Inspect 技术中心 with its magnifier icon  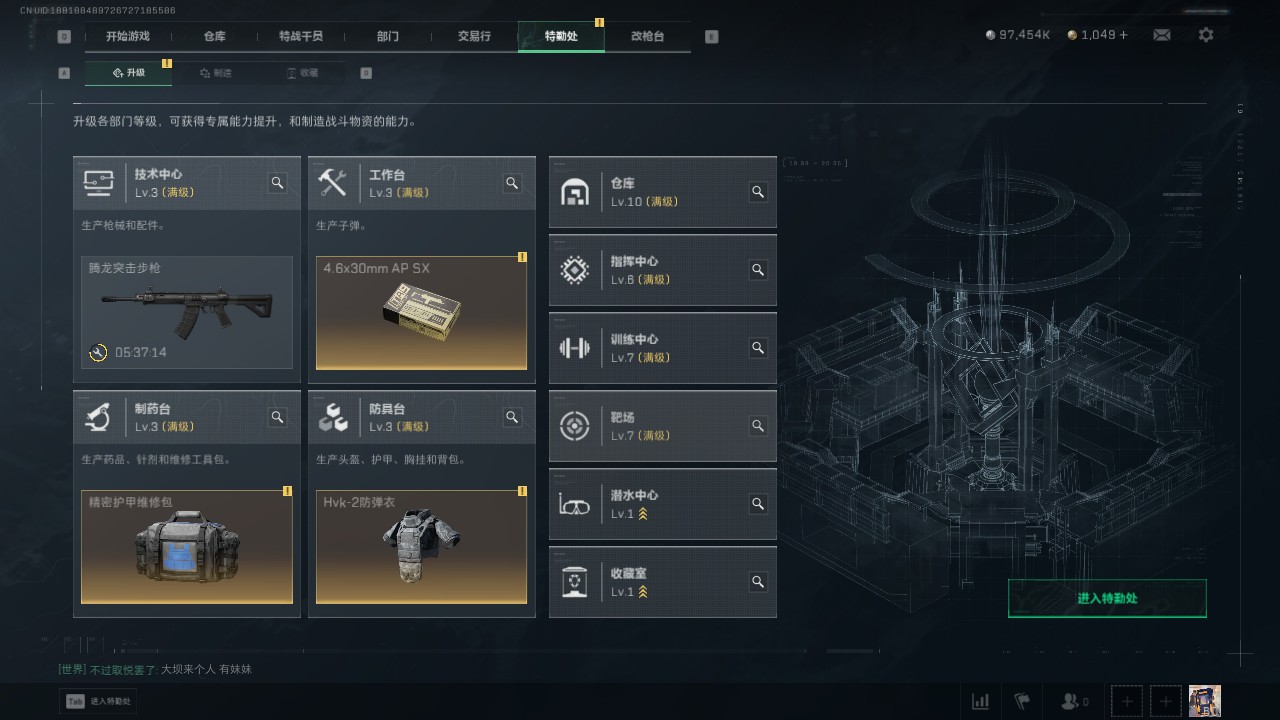[x=277, y=183]
